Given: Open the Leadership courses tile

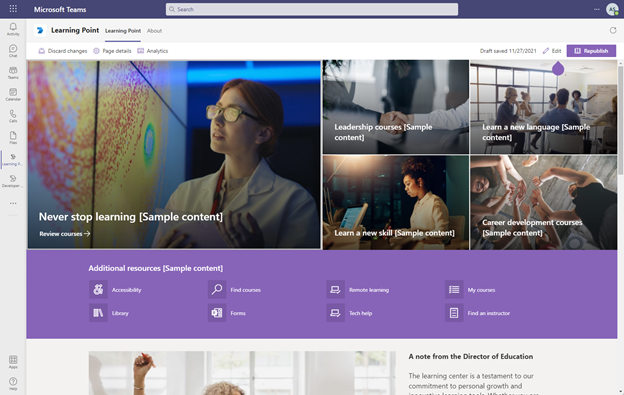Looking at the screenshot, I should (x=396, y=107).
